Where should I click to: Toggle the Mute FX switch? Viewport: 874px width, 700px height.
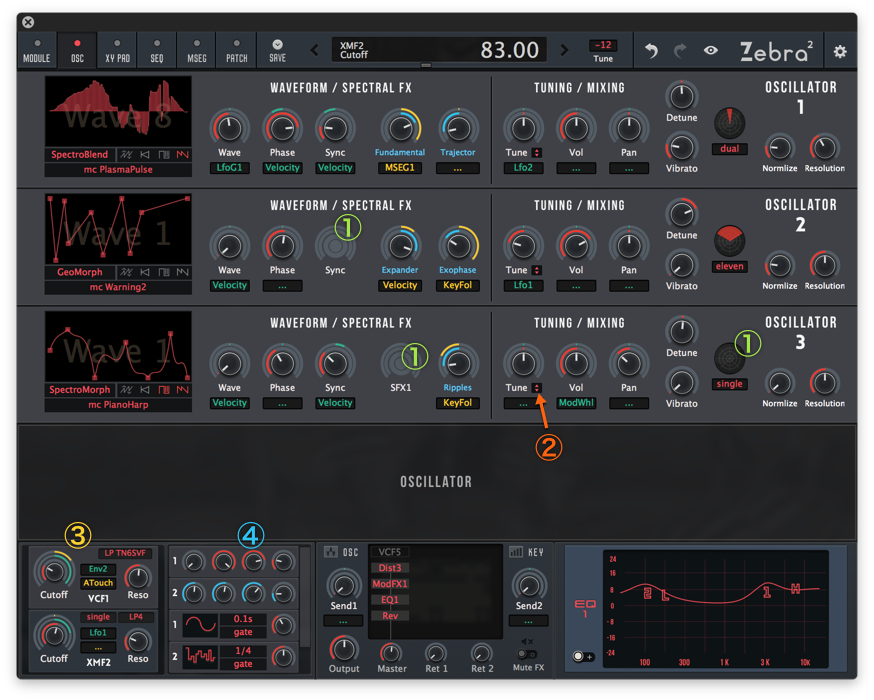click(527, 654)
